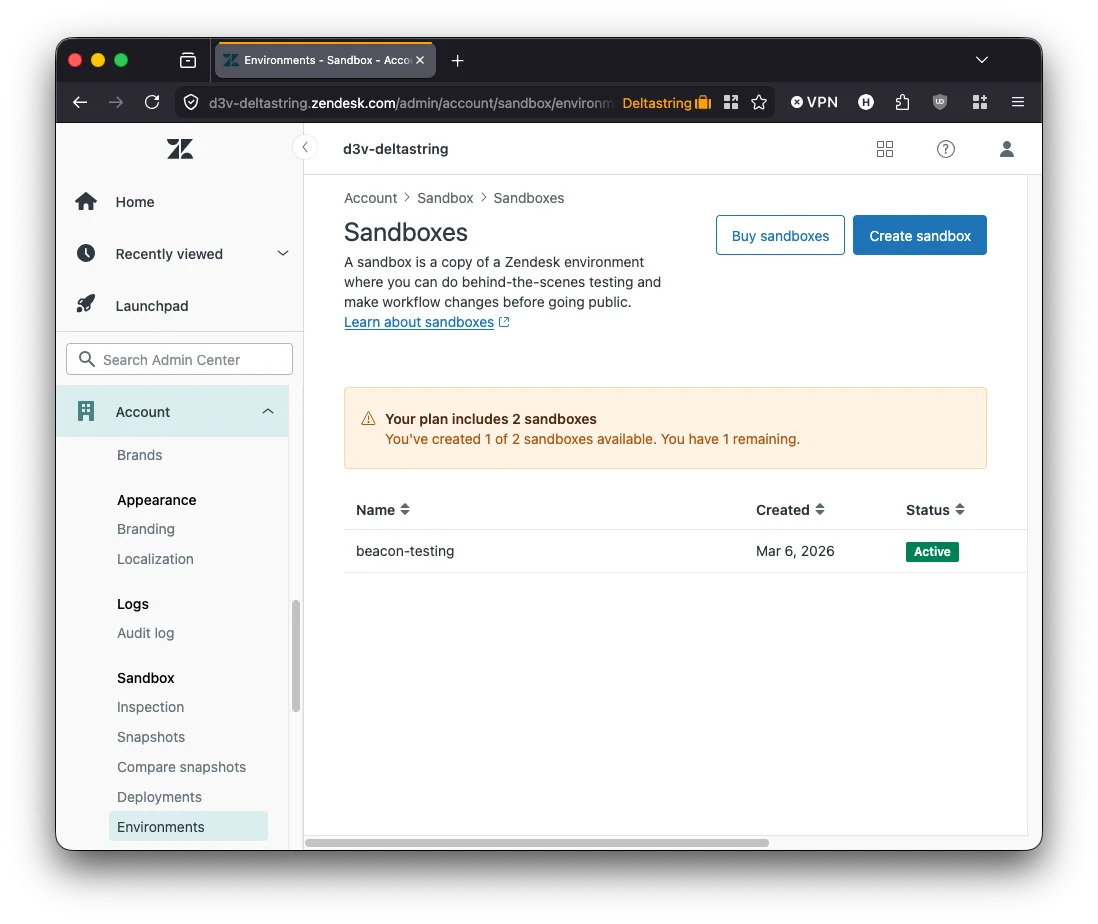Sort table by Status column
This screenshot has width=1098, height=924.
[x=935, y=510]
